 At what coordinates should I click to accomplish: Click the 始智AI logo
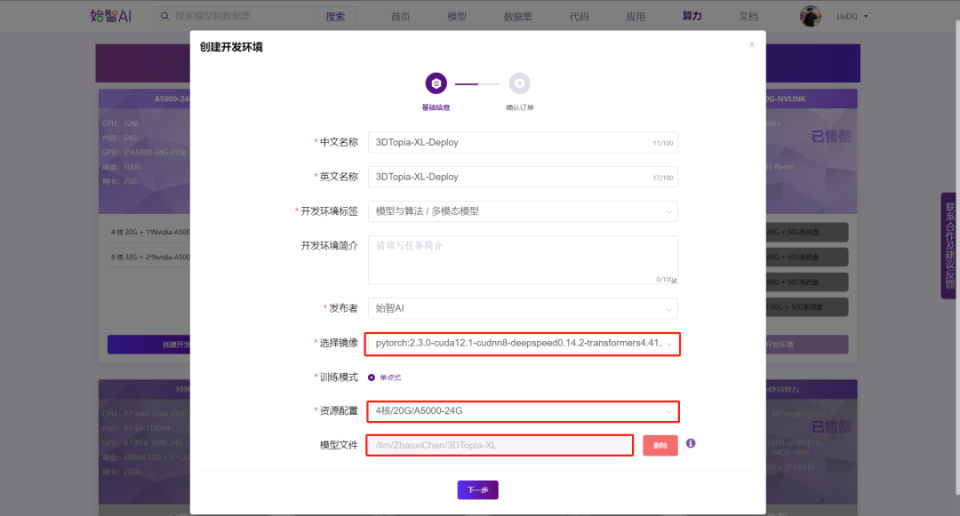pos(111,16)
